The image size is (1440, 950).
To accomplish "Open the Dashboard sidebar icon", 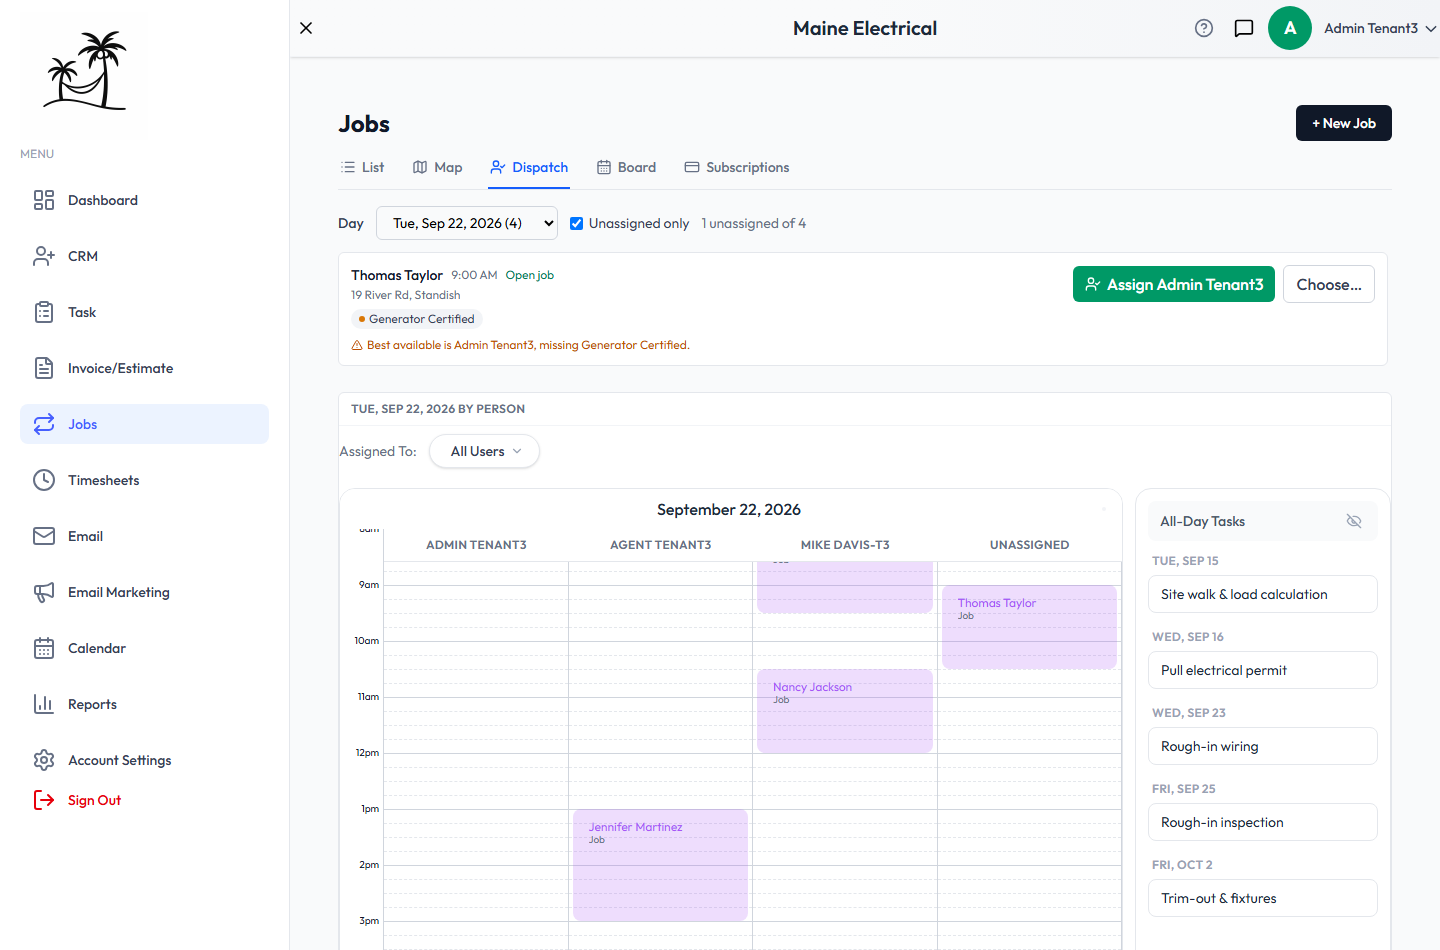I will pyautogui.click(x=44, y=200).
